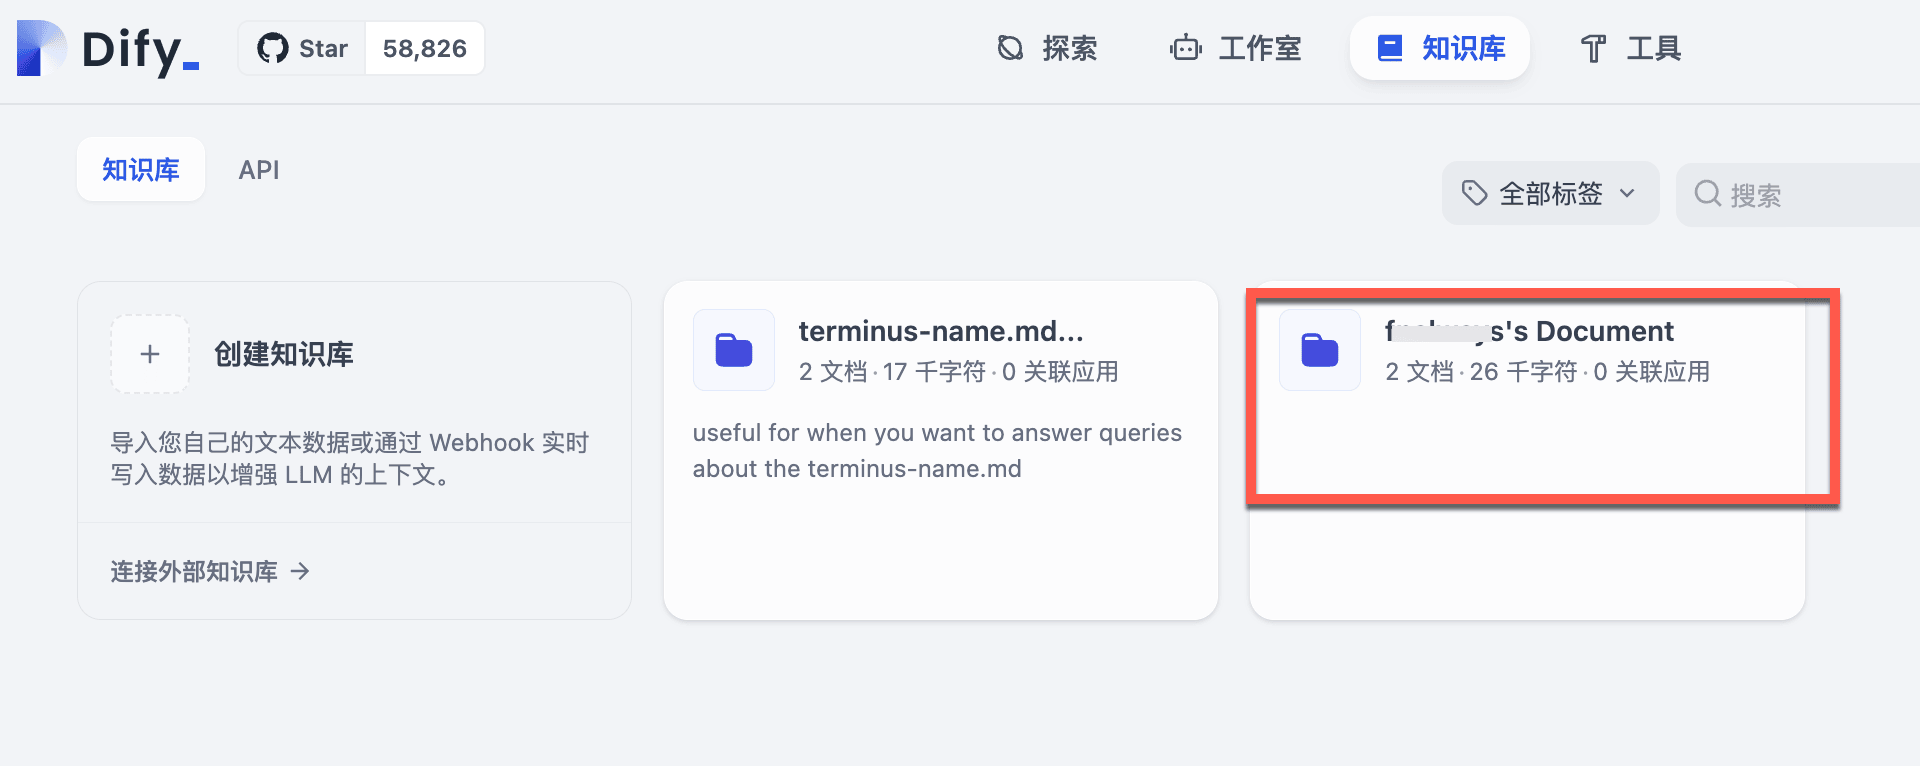Click the plus icon for creating knowledge base
Screen dimensions: 1920x766
pyautogui.click(x=150, y=354)
